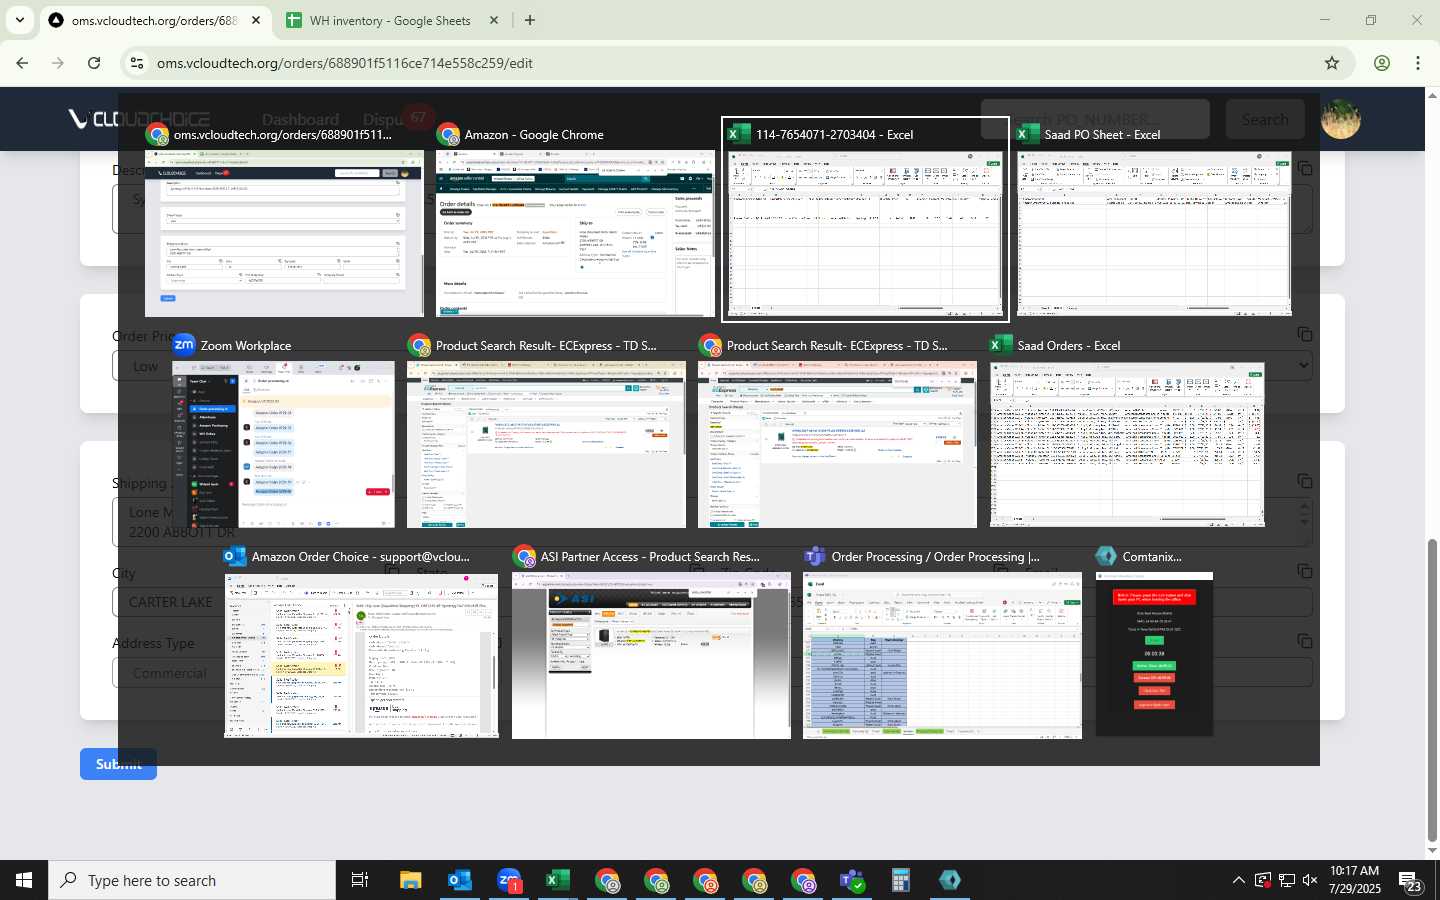The width and height of the screenshot is (1440, 900).
Task: Click the Search button on OMS page
Action: (1265, 119)
